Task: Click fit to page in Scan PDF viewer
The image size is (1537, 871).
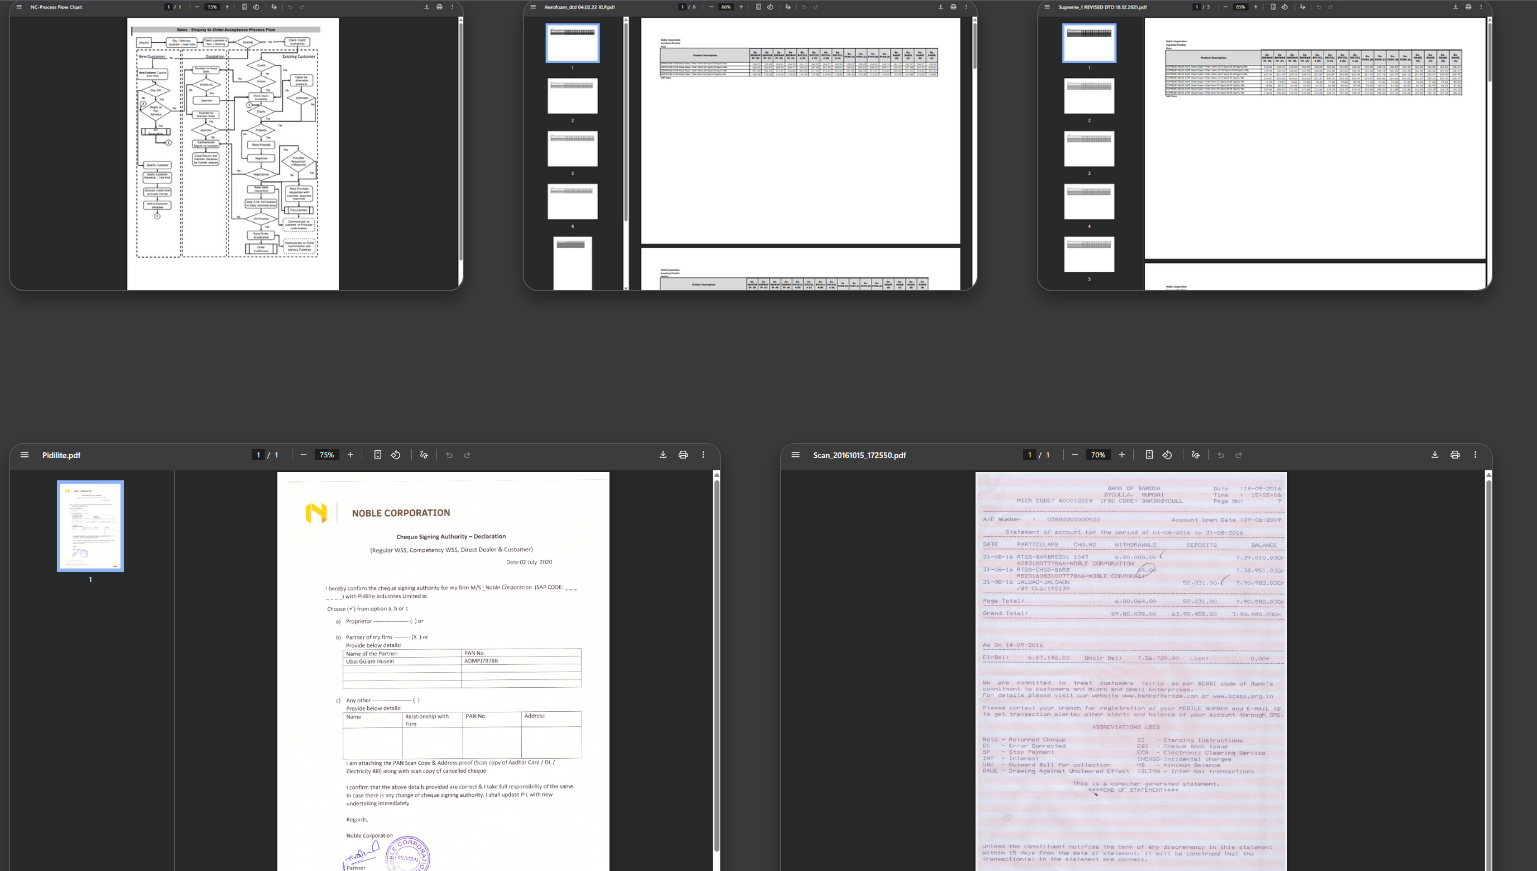Action: (1149, 455)
